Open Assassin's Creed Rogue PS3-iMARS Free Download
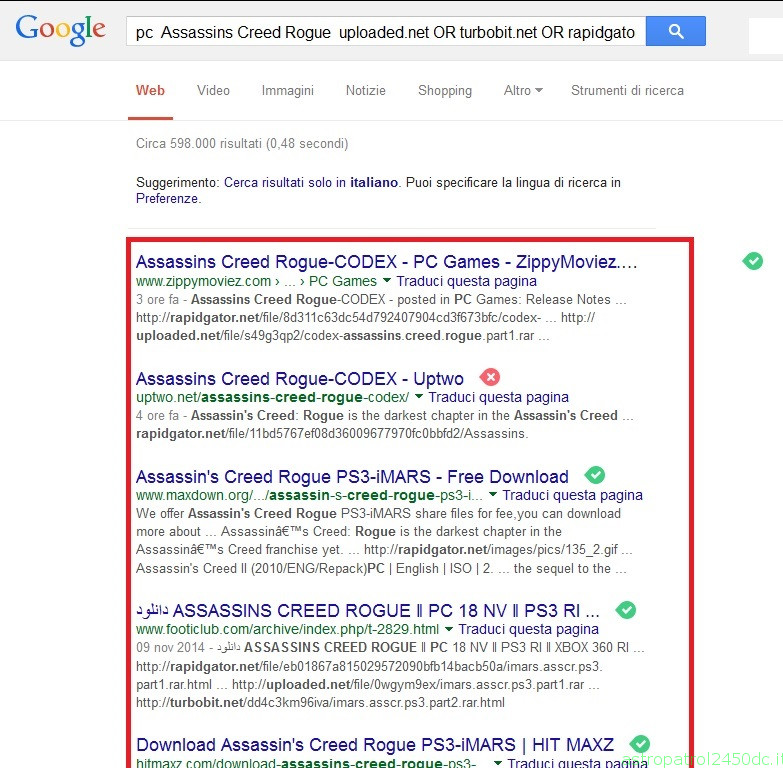This screenshot has width=783, height=768. [x=352, y=476]
